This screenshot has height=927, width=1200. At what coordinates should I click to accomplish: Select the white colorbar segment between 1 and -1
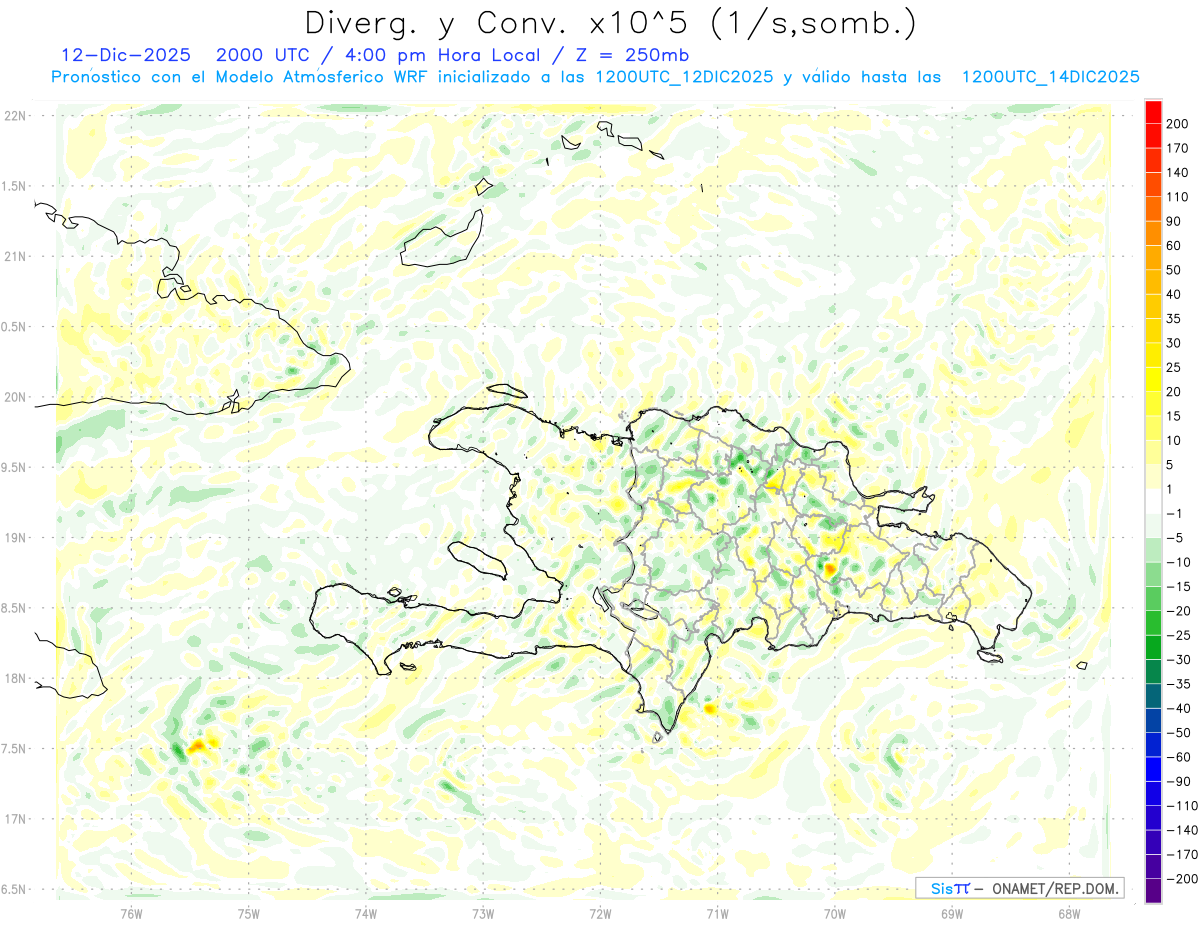pyautogui.click(x=1153, y=502)
